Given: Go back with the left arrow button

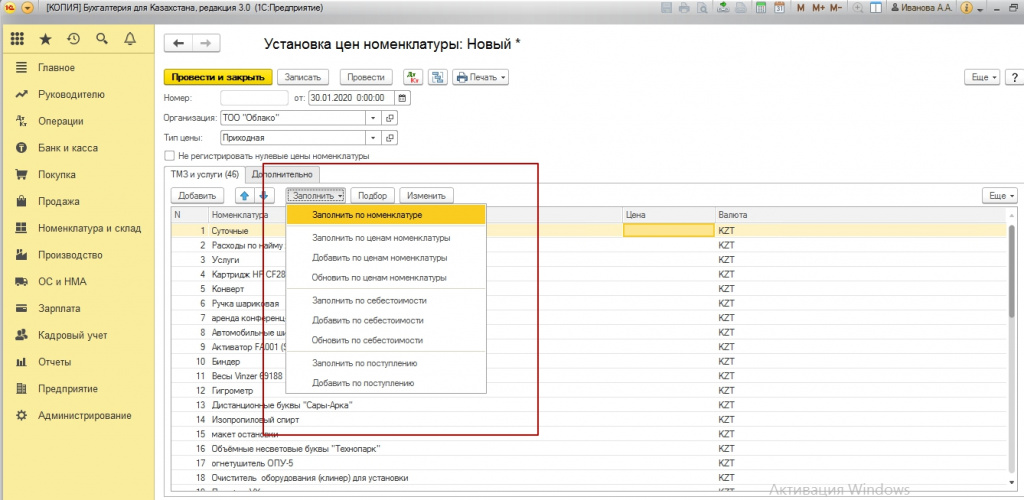Looking at the screenshot, I should click(x=178, y=44).
